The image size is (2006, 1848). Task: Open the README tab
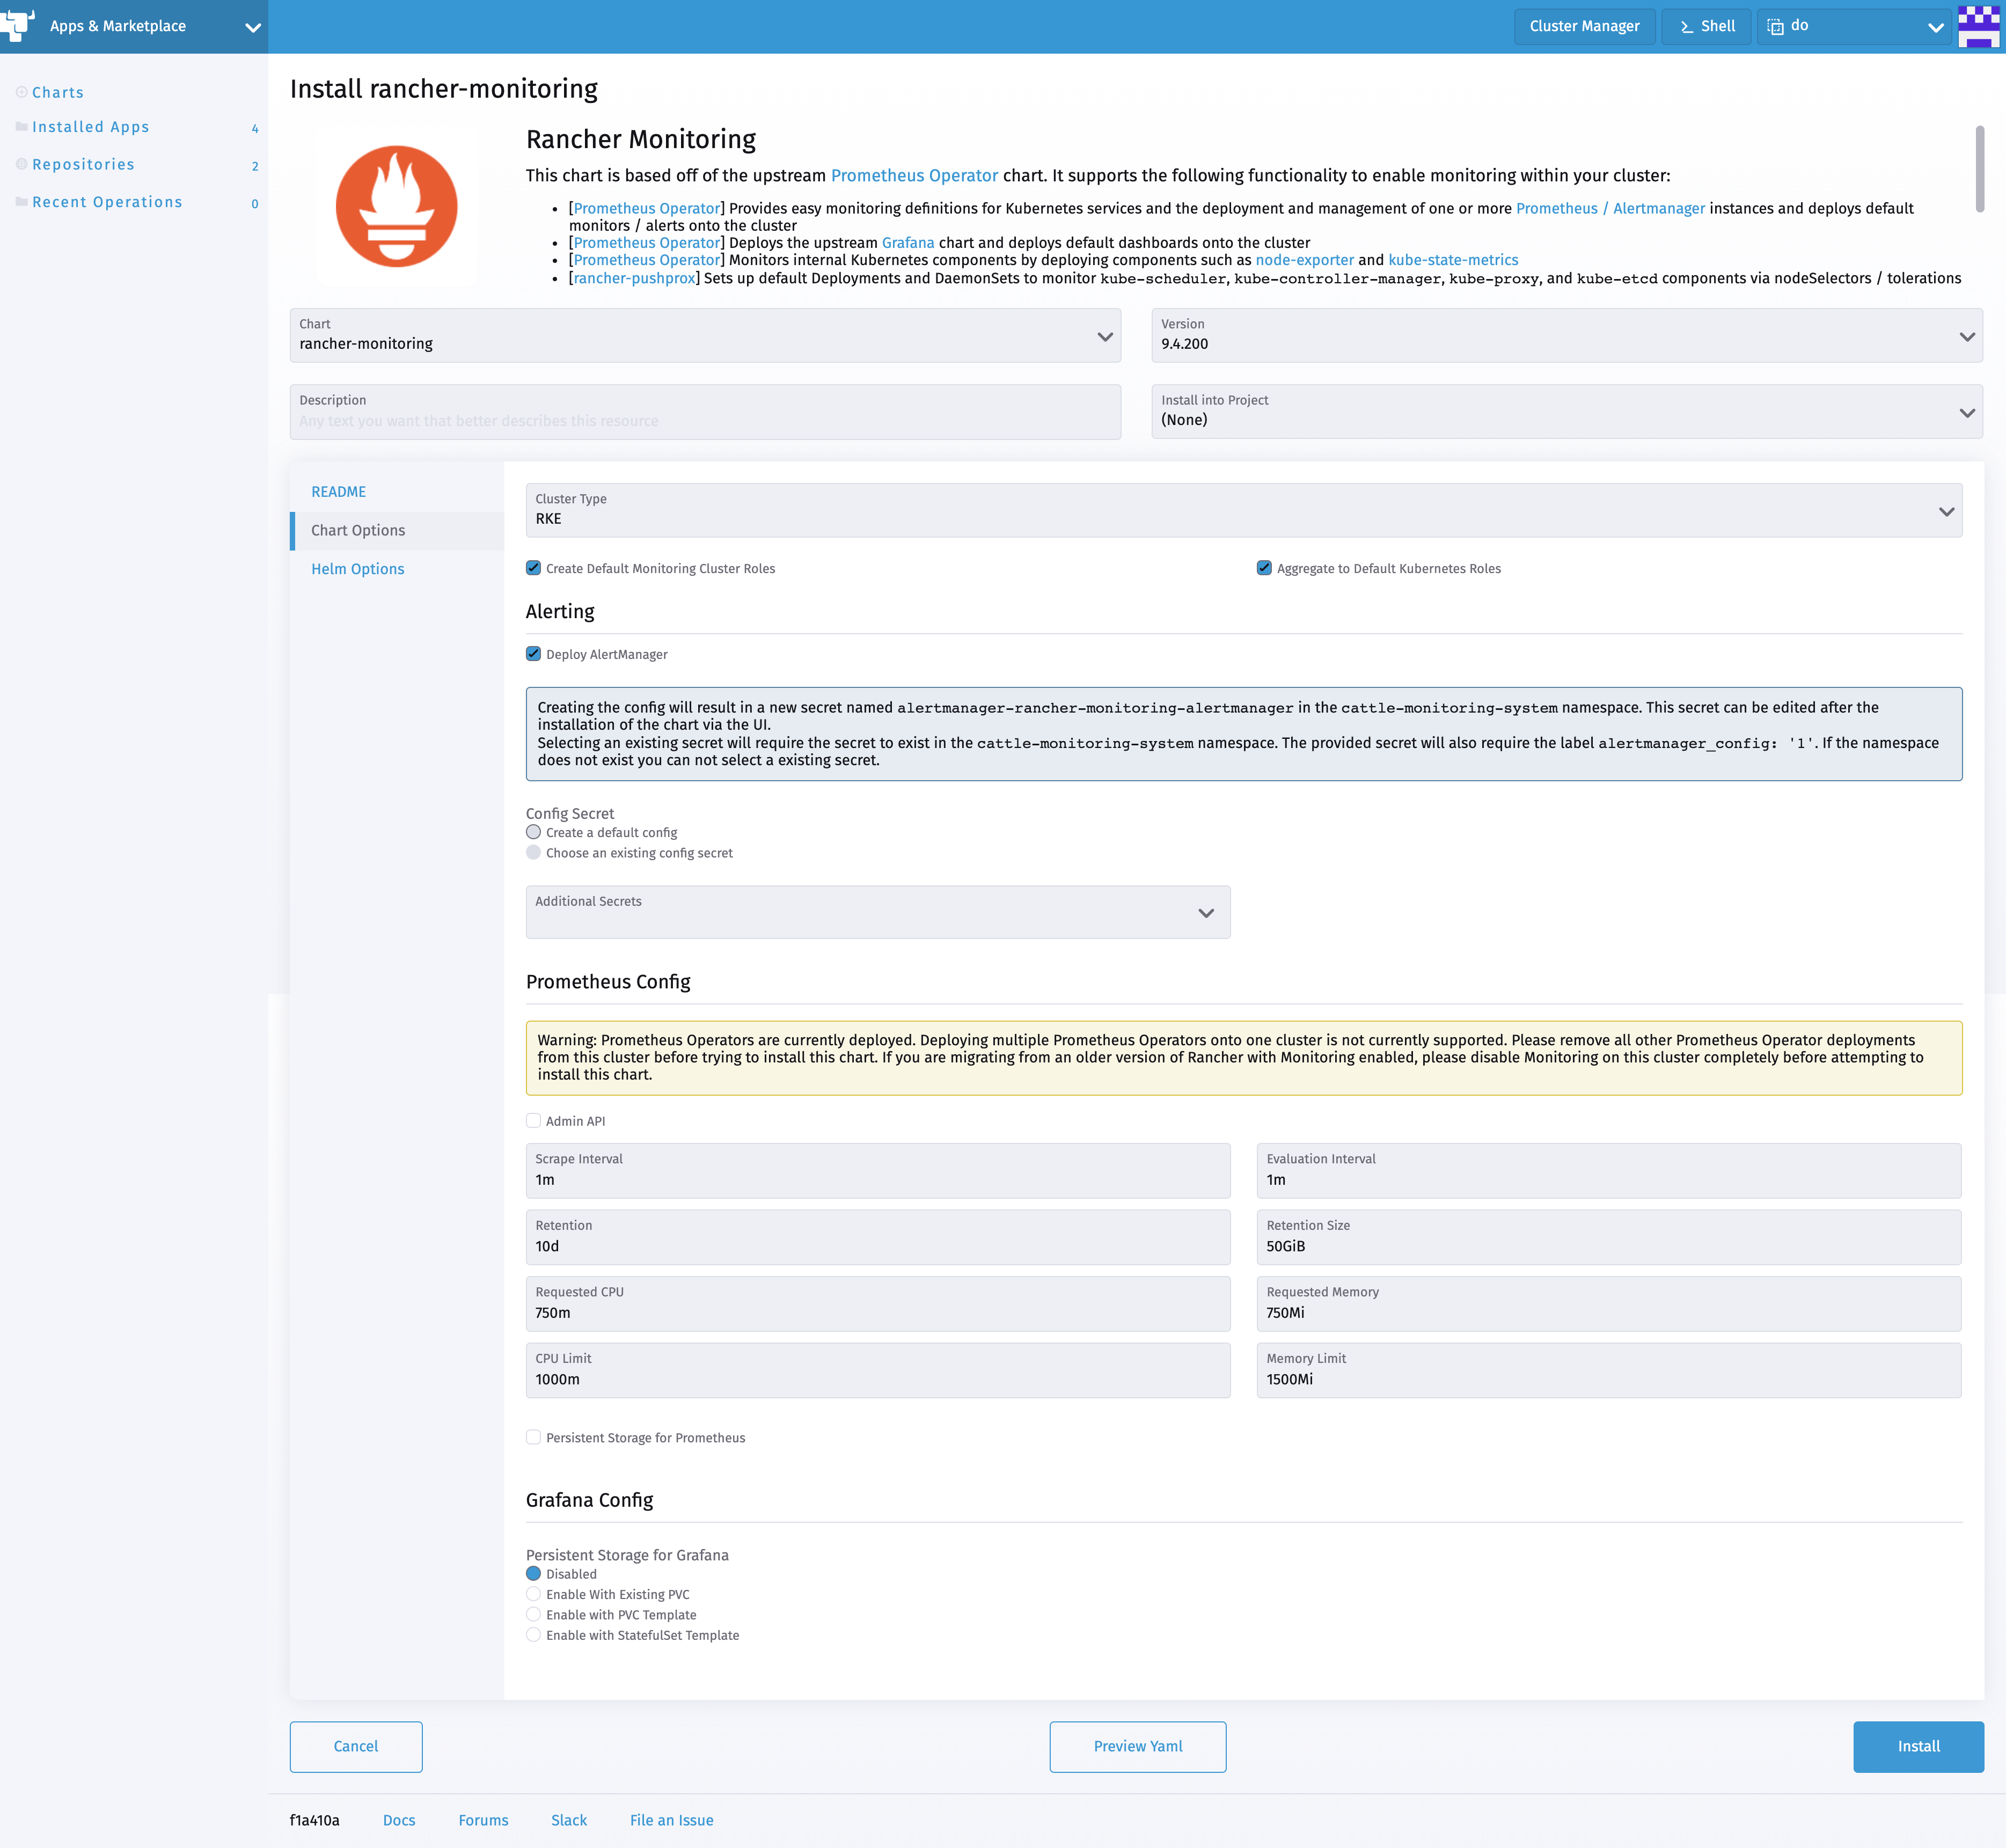(339, 491)
